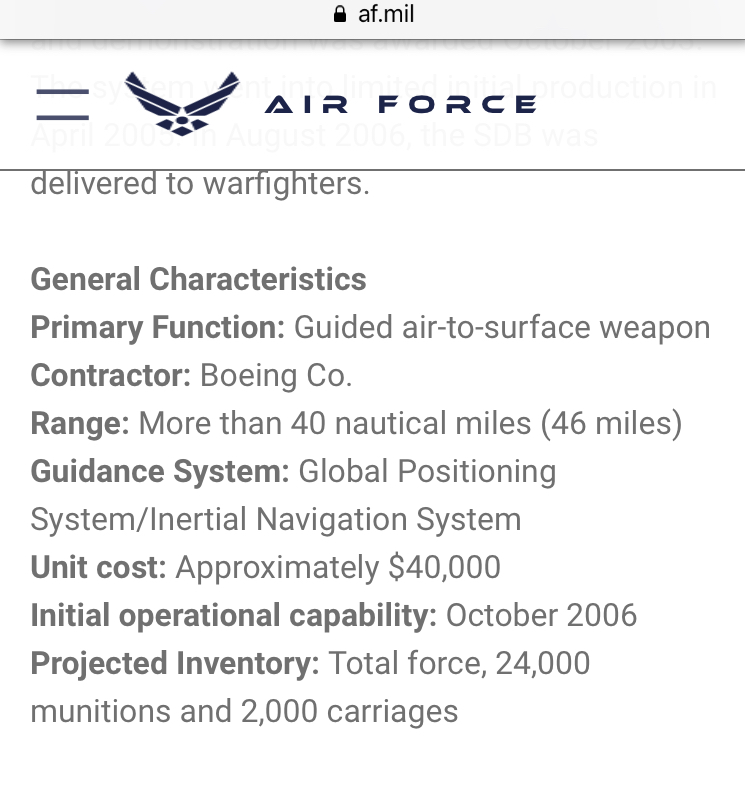
Task: Click the Unit cost label
Action: pos(98,567)
